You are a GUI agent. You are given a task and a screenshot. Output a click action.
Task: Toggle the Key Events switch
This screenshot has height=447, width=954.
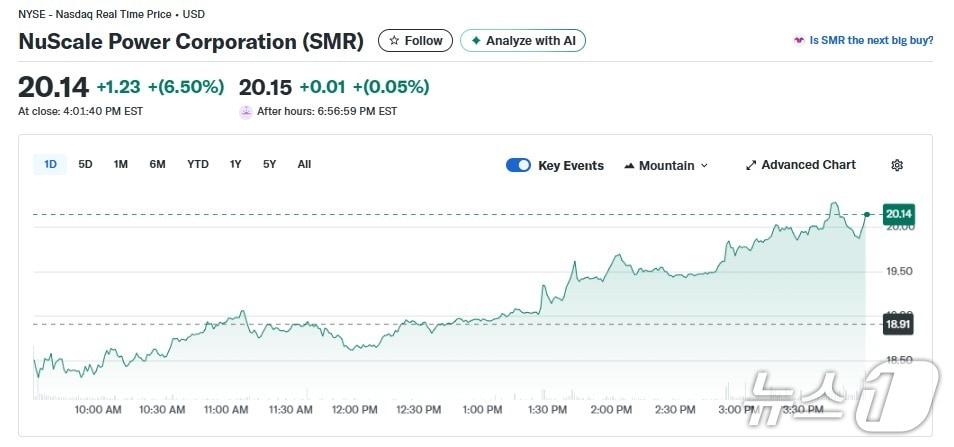pos(518,165)
